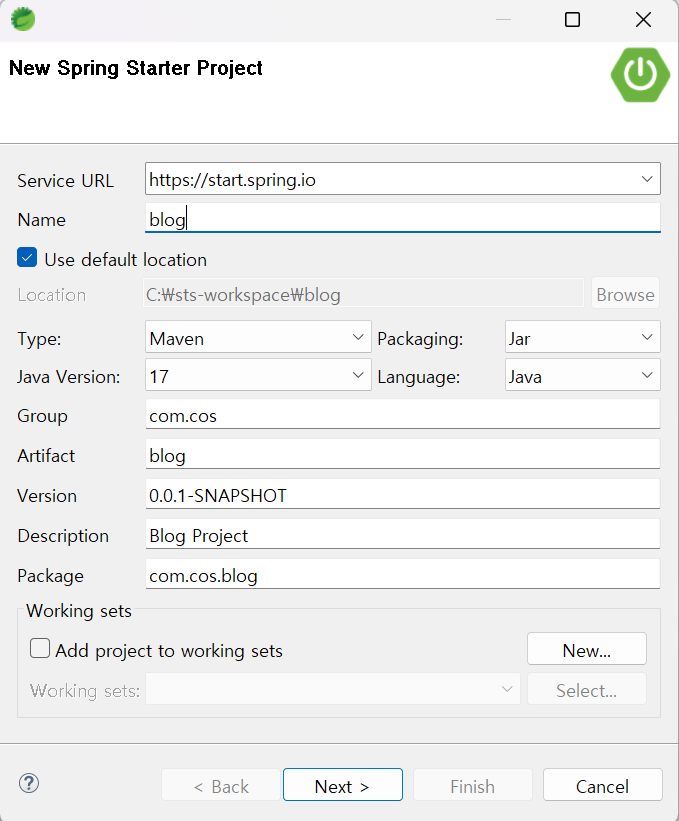Screen dimensions: 679x821
Task: Open the Language dropdown showing Java
Action: (x=583, y=375)
